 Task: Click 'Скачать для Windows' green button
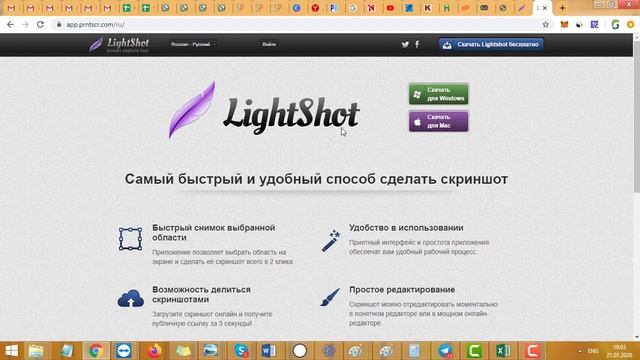[438, 94]
